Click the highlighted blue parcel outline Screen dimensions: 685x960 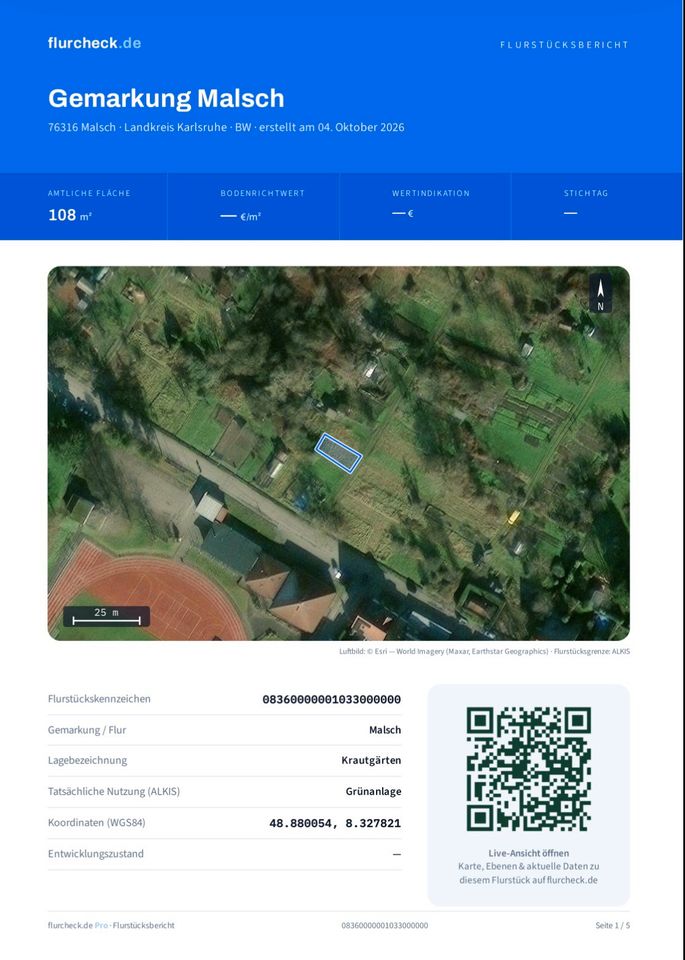(x=339, y=453)
